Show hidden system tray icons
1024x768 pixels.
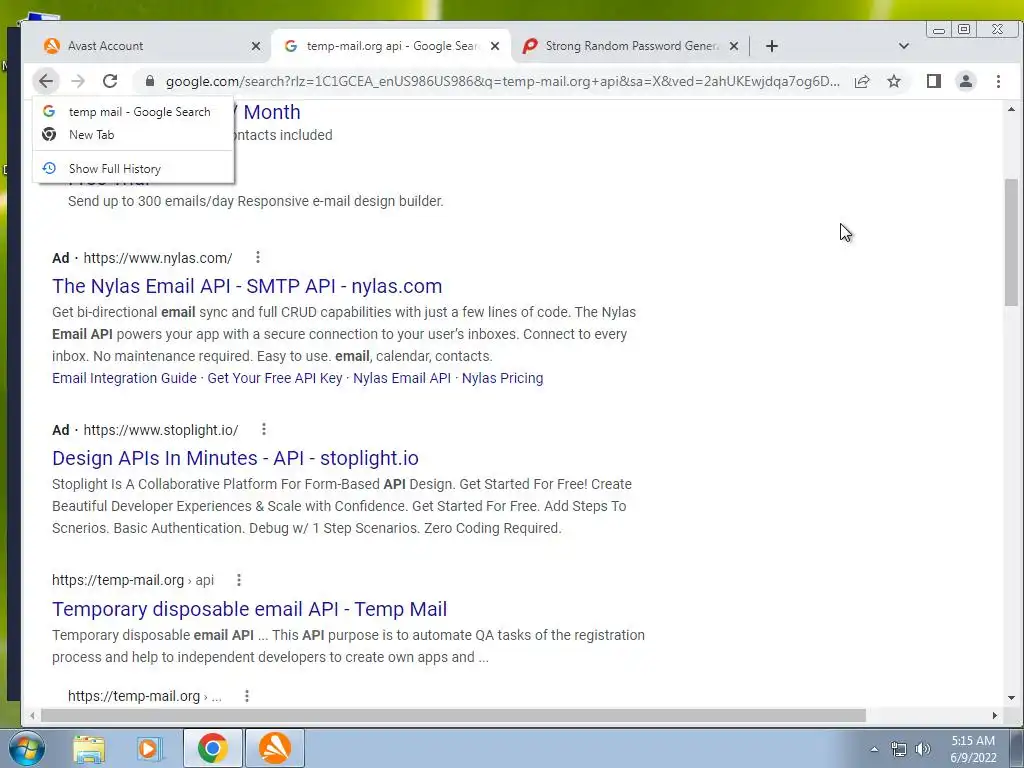[874, 749]
